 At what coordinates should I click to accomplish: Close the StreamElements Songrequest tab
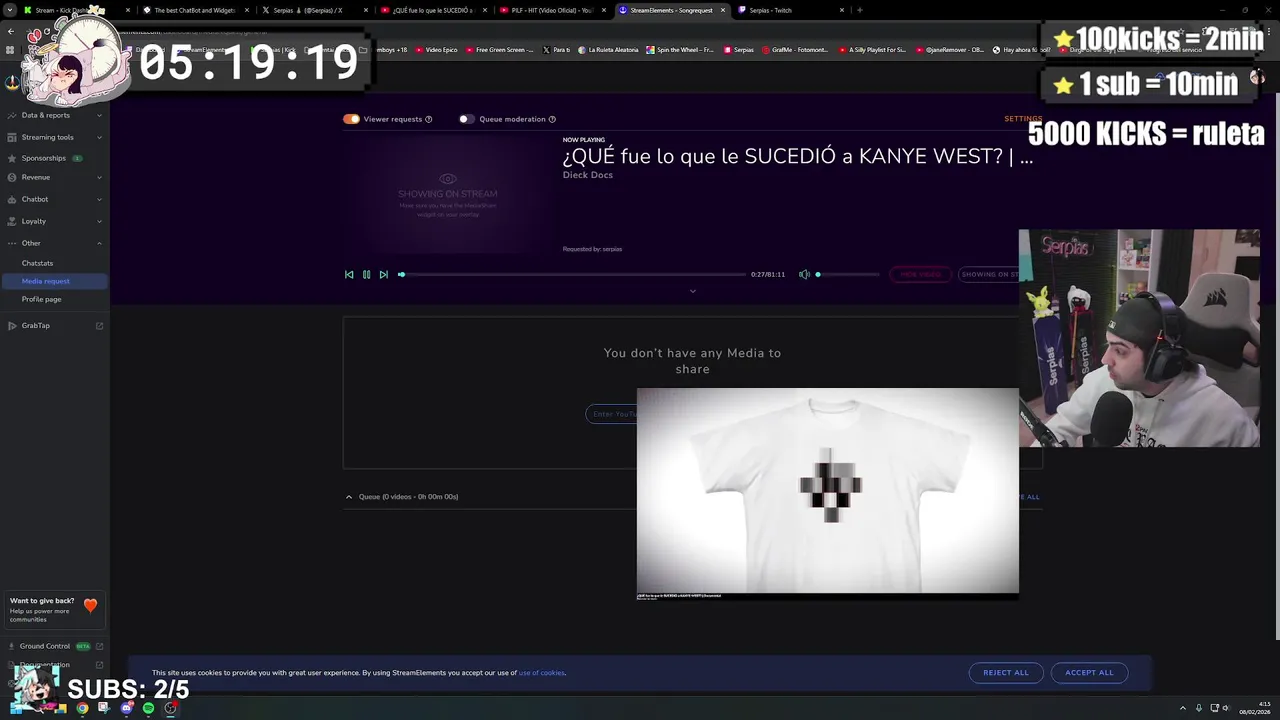[723, 10]
